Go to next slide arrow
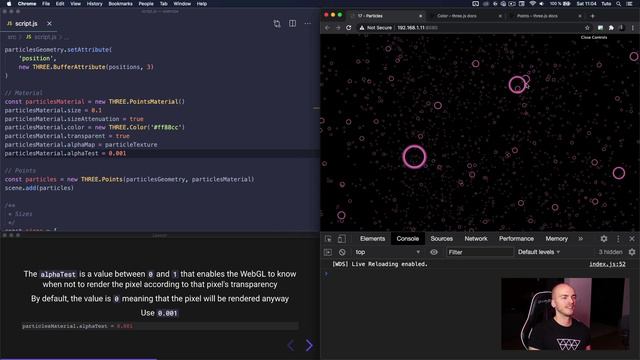The height and width of the screenshot is (360, 640). tap(309, 345)
